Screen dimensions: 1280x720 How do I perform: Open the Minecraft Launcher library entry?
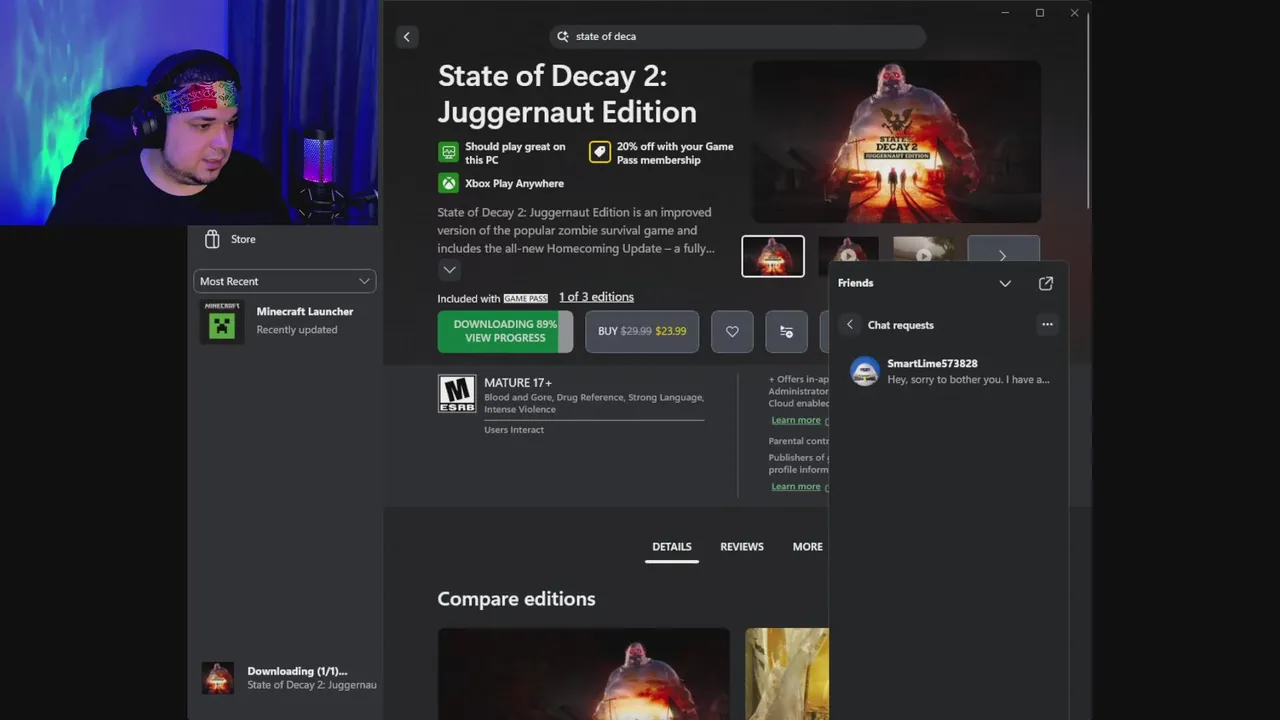click(x=285, y=321)
